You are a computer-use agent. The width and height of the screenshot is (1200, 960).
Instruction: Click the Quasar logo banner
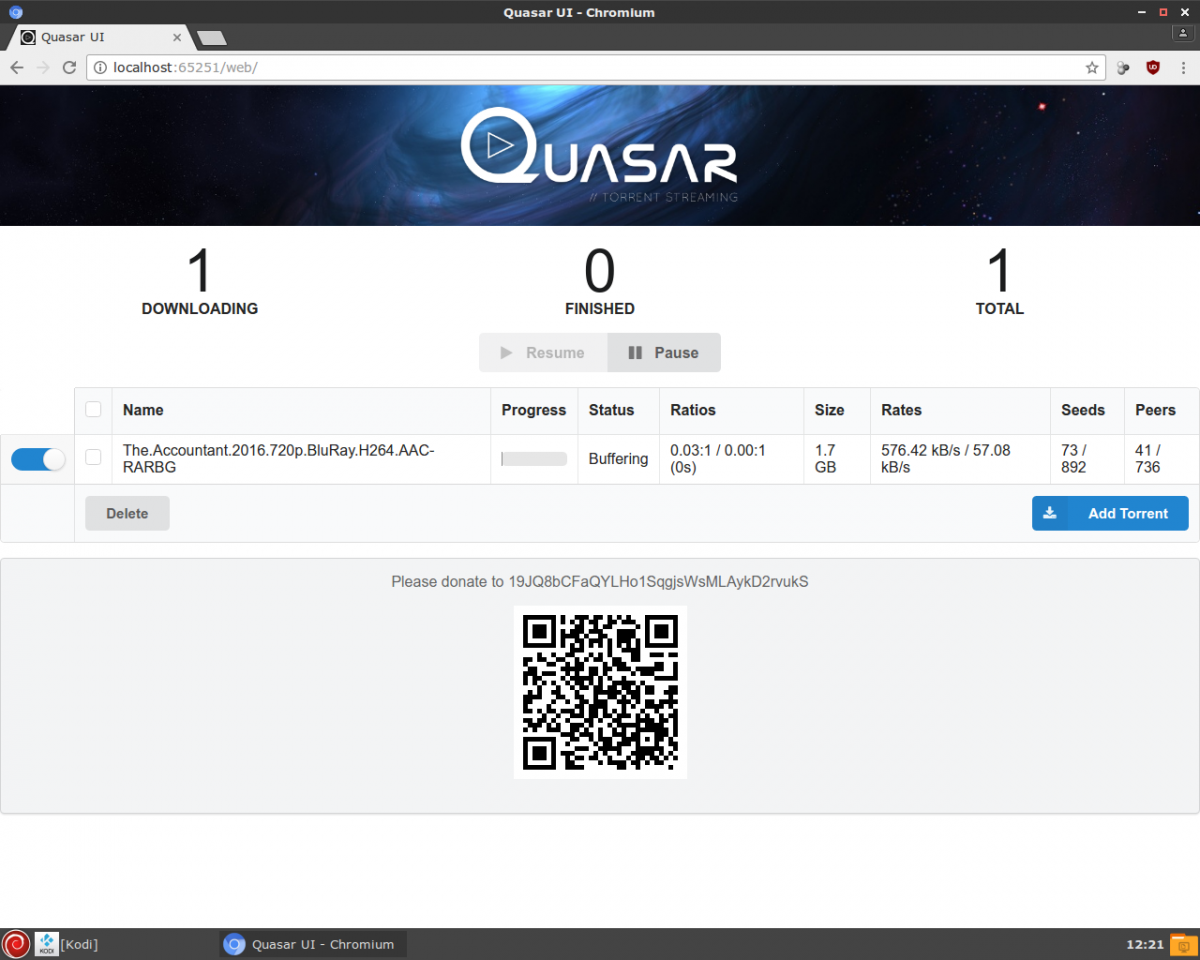pos(600,155)
